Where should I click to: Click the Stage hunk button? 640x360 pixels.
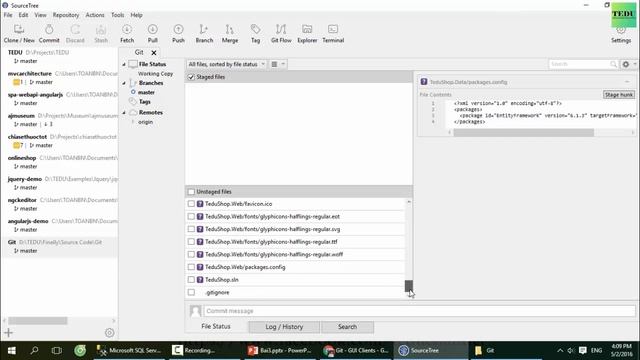[619, 95]
